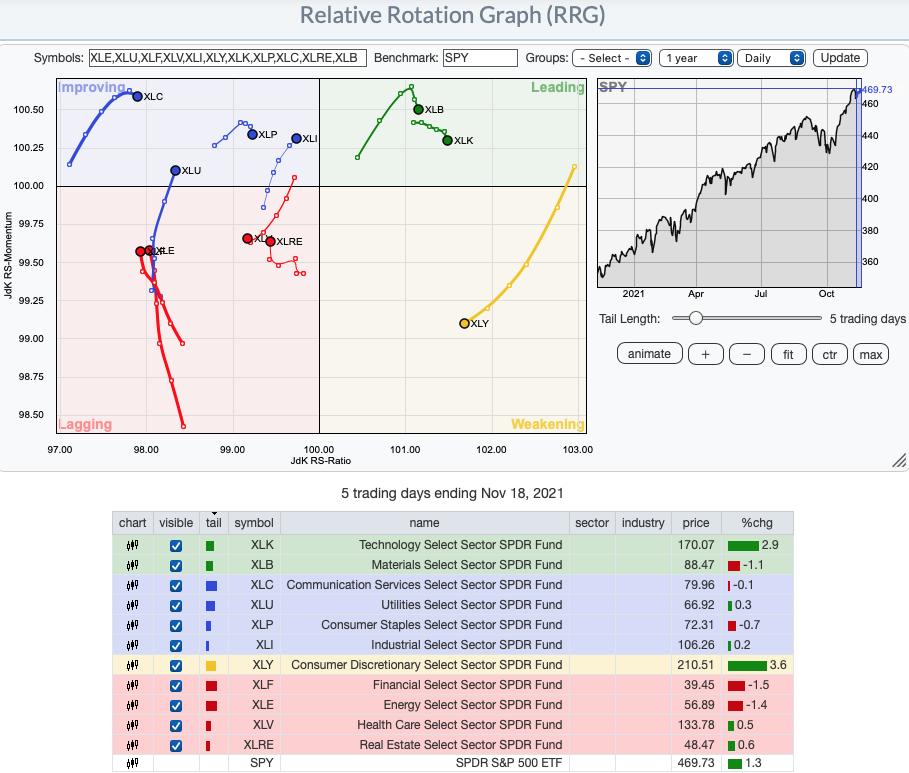This screenshot has width=909, height=773.
Task: Click the resize handle at chart corner
Action: (899, 460)
